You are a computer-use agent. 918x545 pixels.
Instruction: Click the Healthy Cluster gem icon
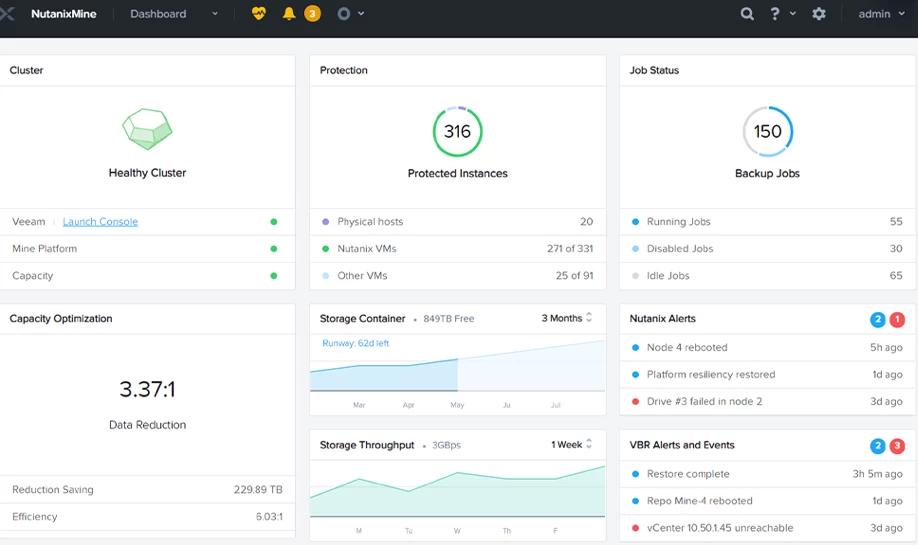[x=147, y=129]
